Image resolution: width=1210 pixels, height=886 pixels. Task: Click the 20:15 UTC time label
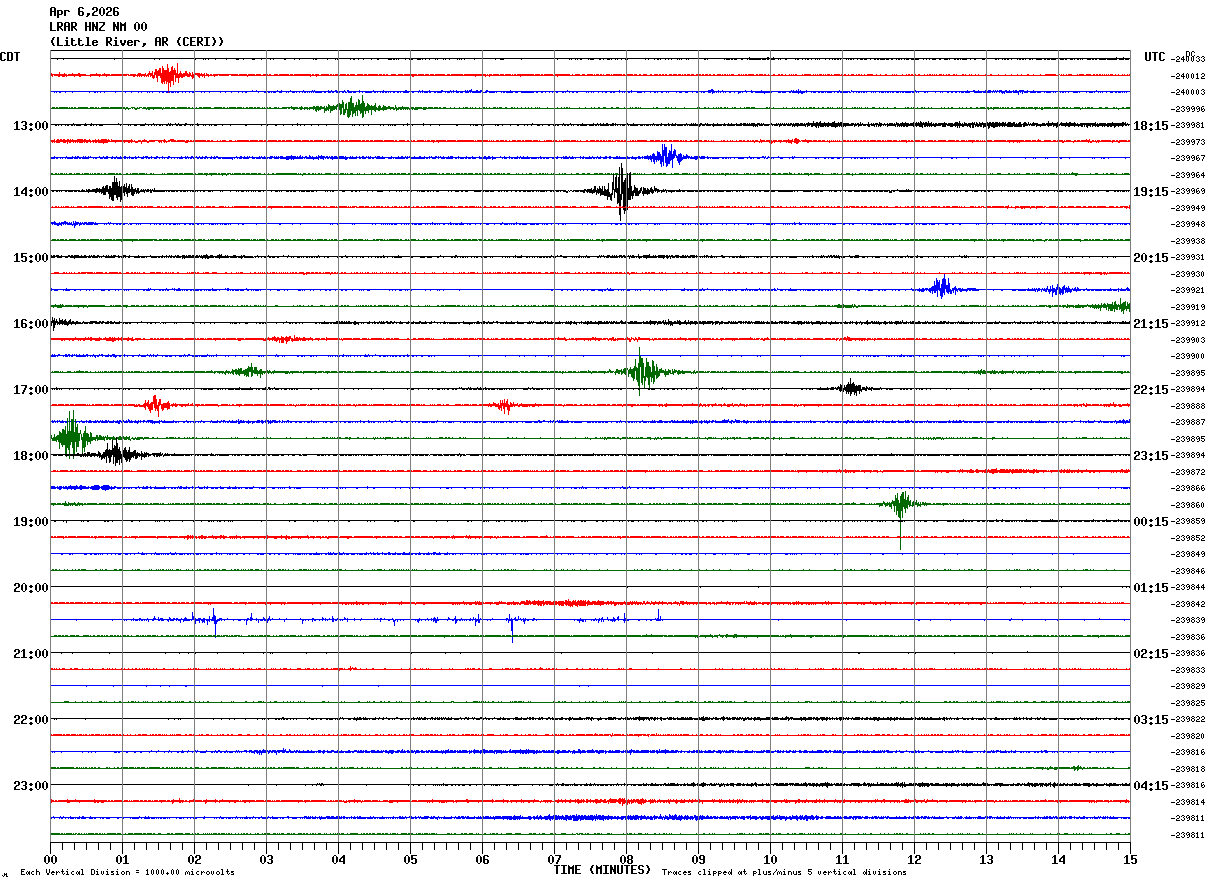pyautogui.click(x=1151, y=258)
